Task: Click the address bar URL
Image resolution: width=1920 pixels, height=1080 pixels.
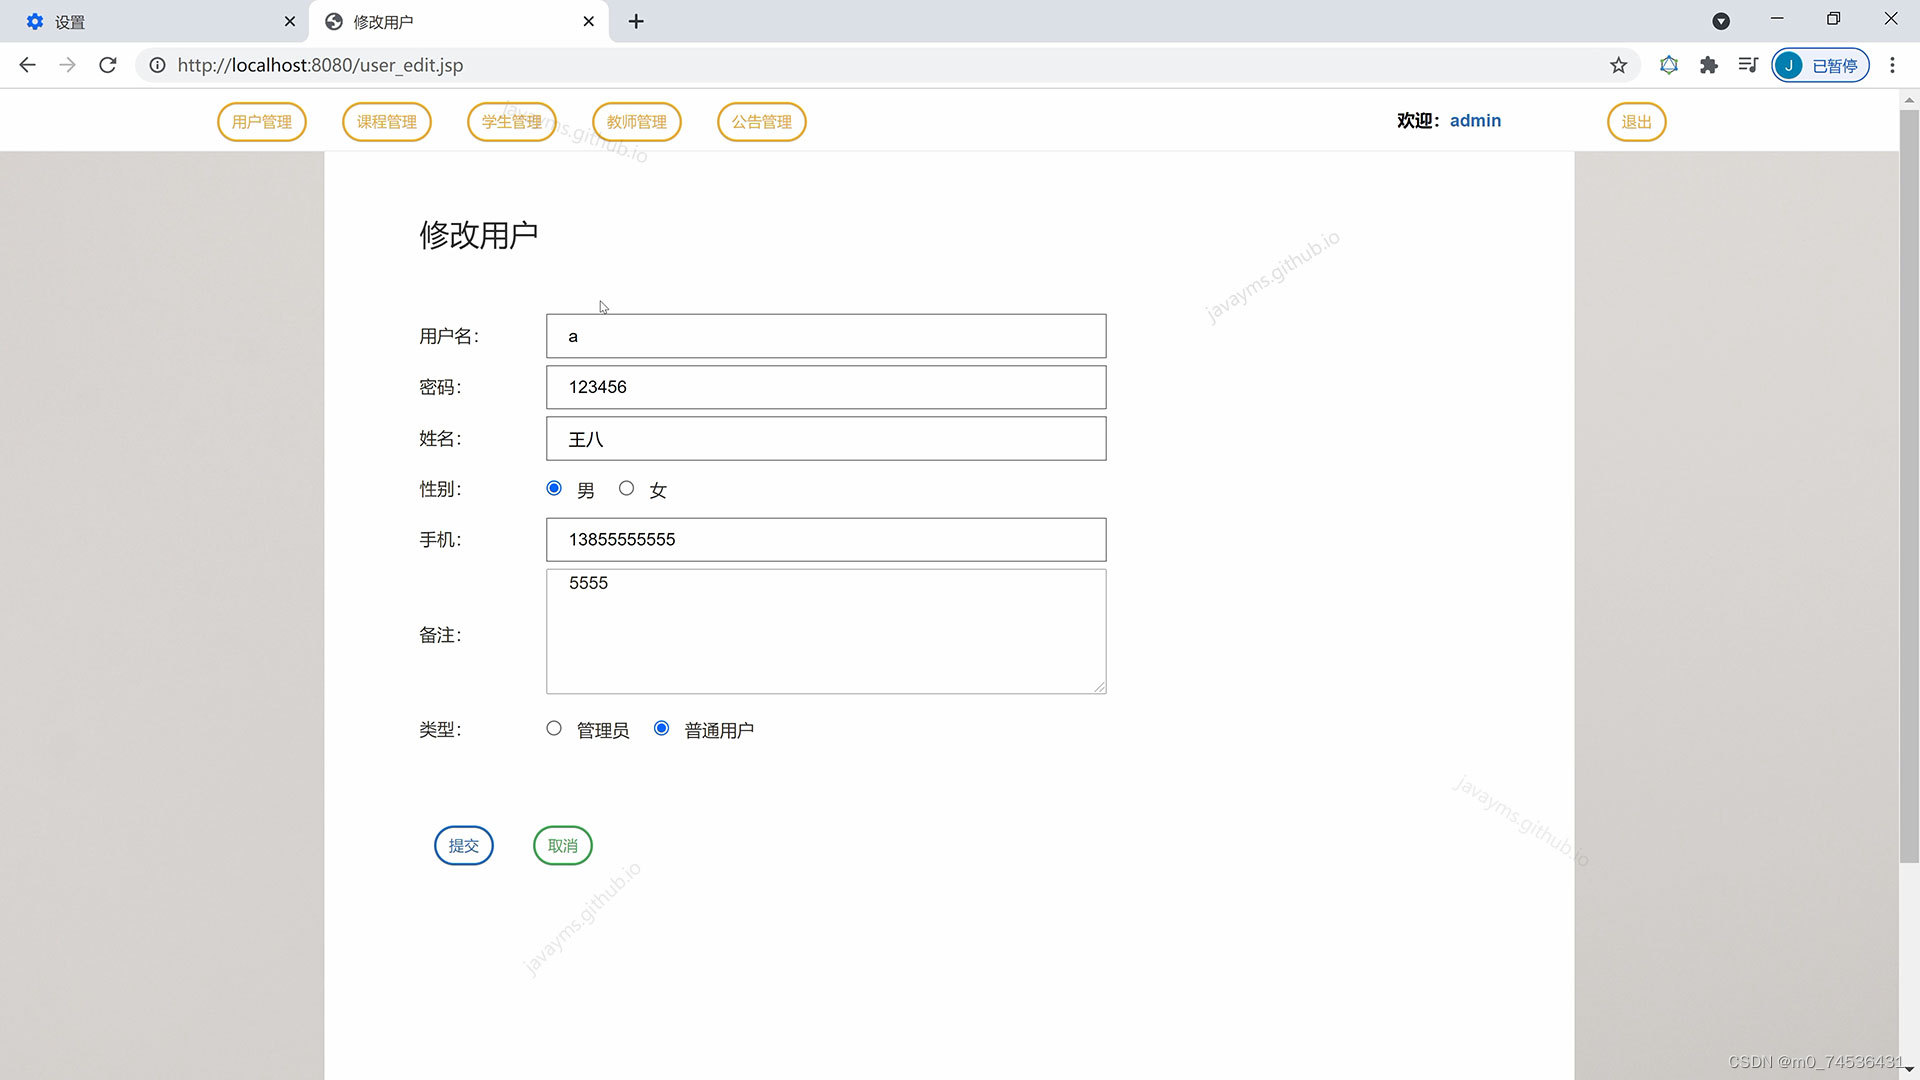Action: [320, 65]
